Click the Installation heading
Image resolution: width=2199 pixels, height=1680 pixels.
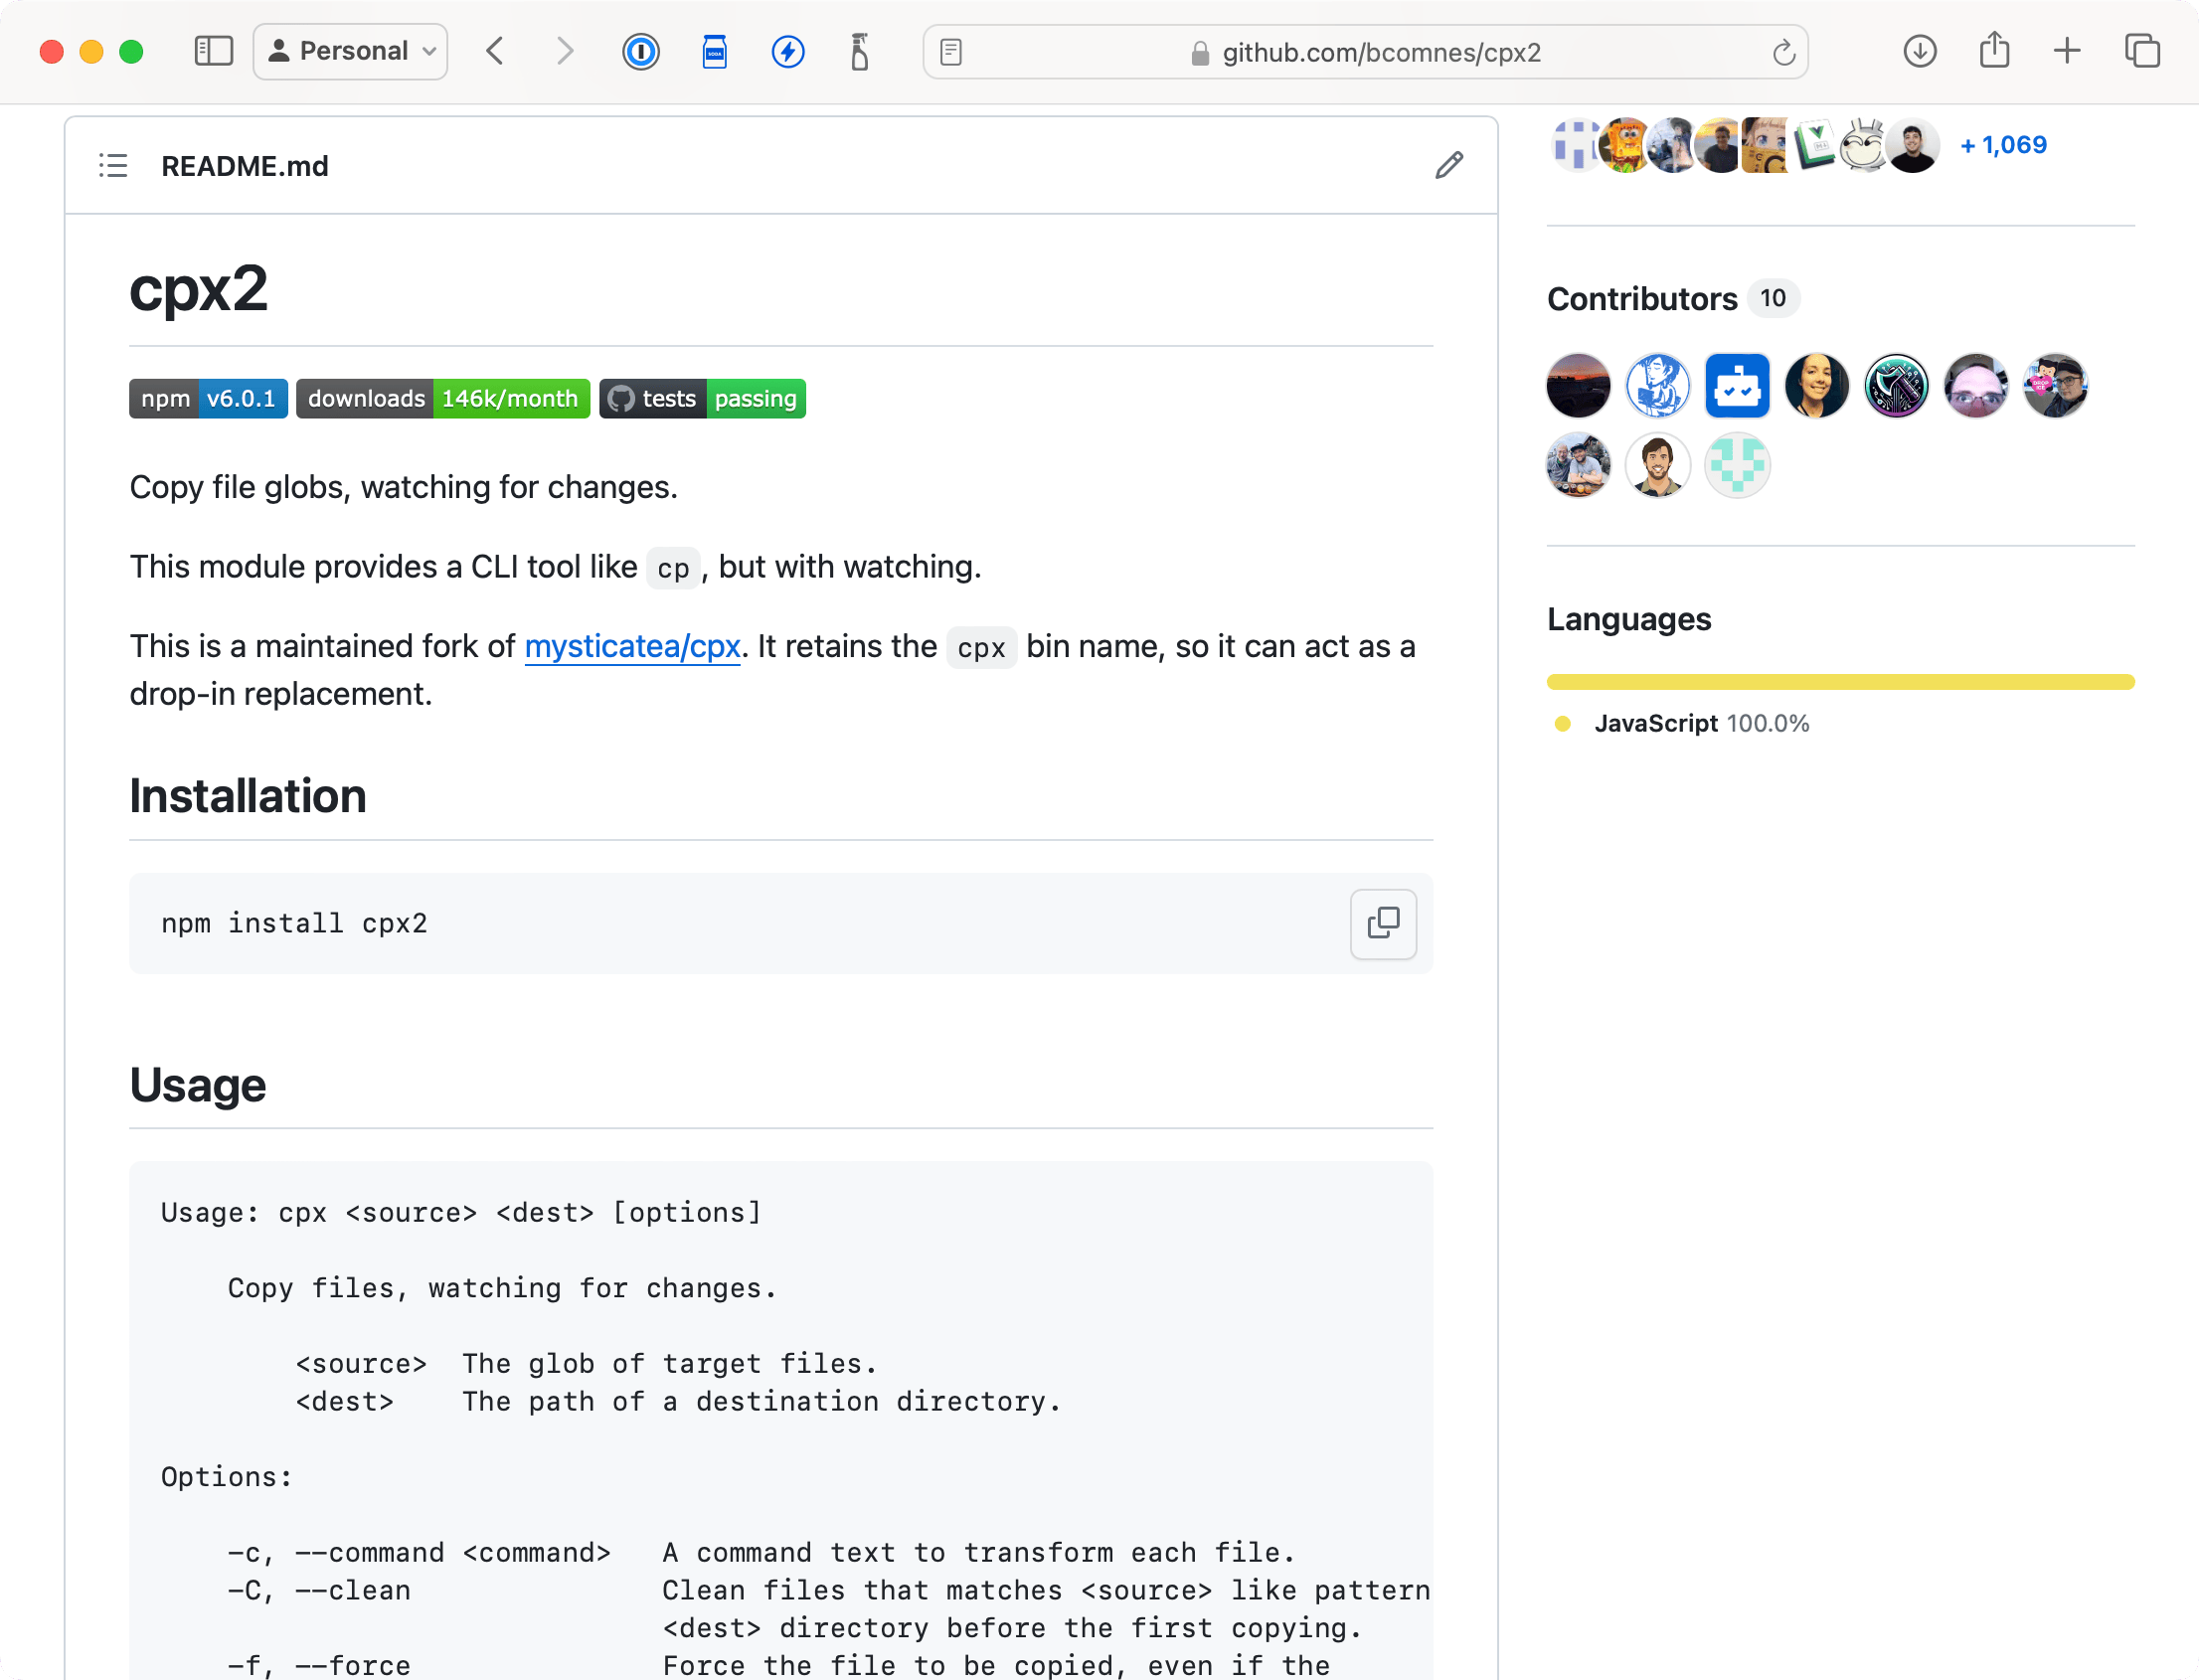point(248,797)
